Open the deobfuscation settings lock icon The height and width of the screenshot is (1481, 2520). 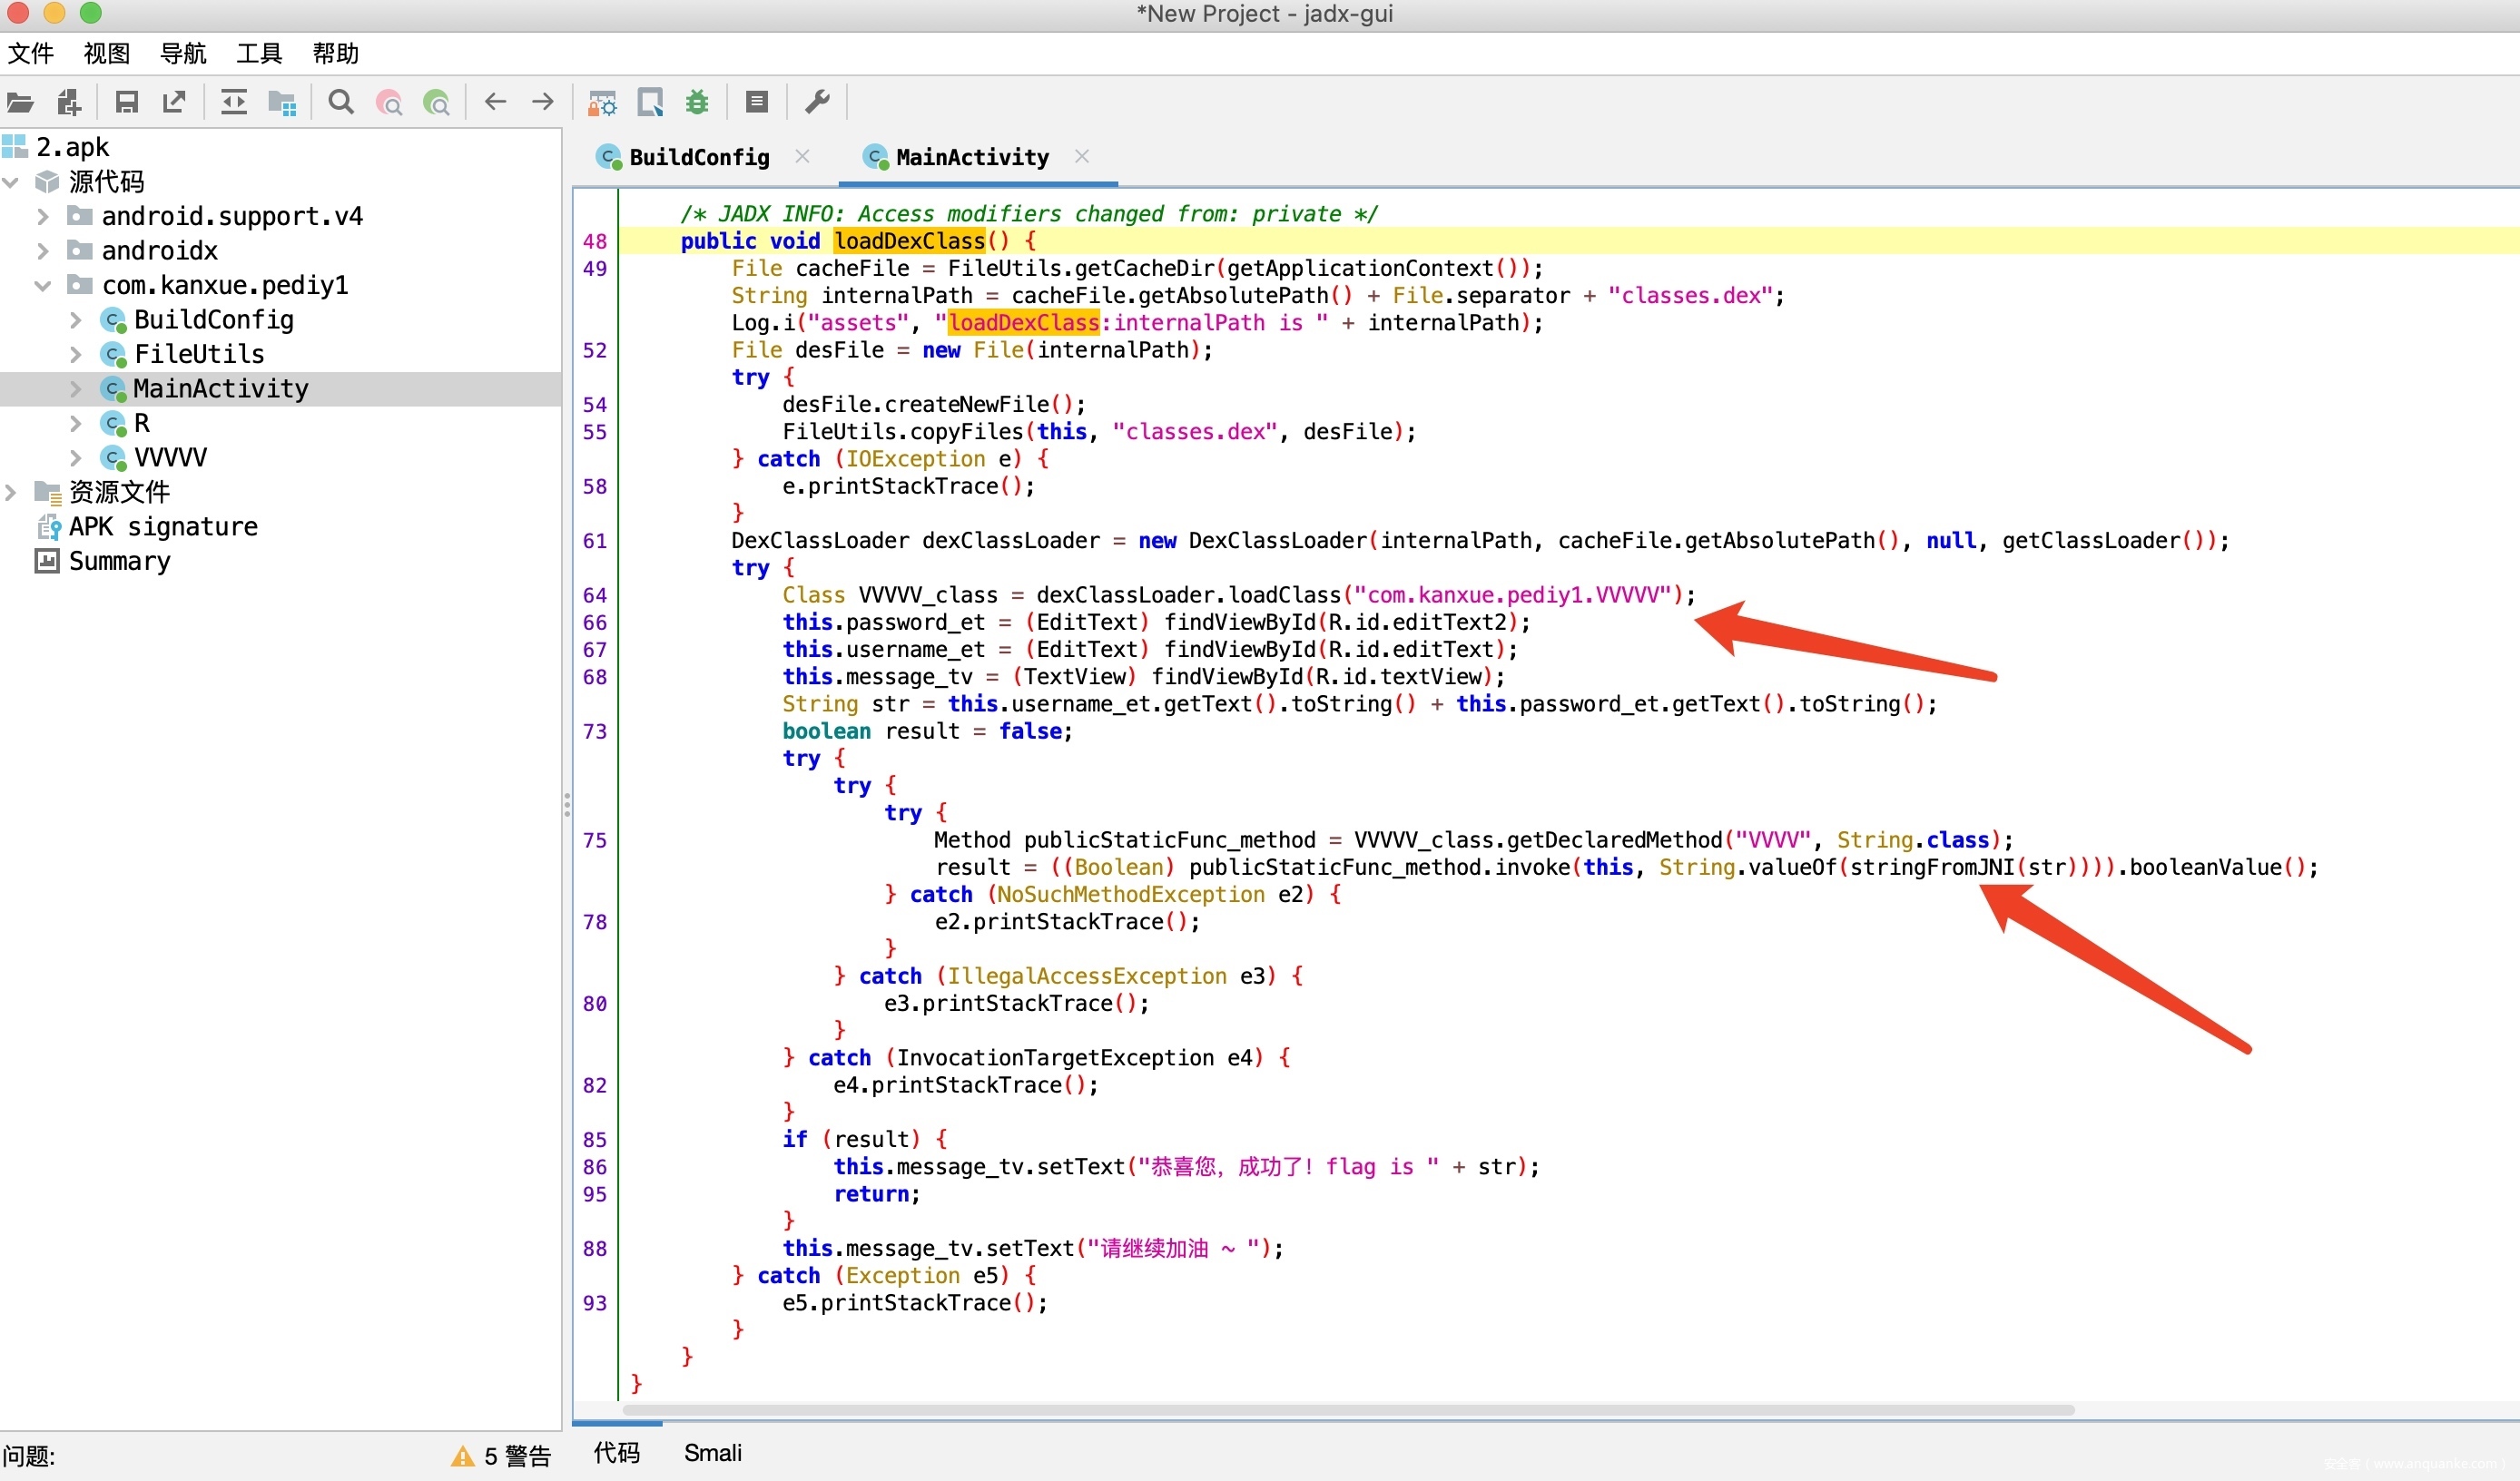tap(602, 102)
